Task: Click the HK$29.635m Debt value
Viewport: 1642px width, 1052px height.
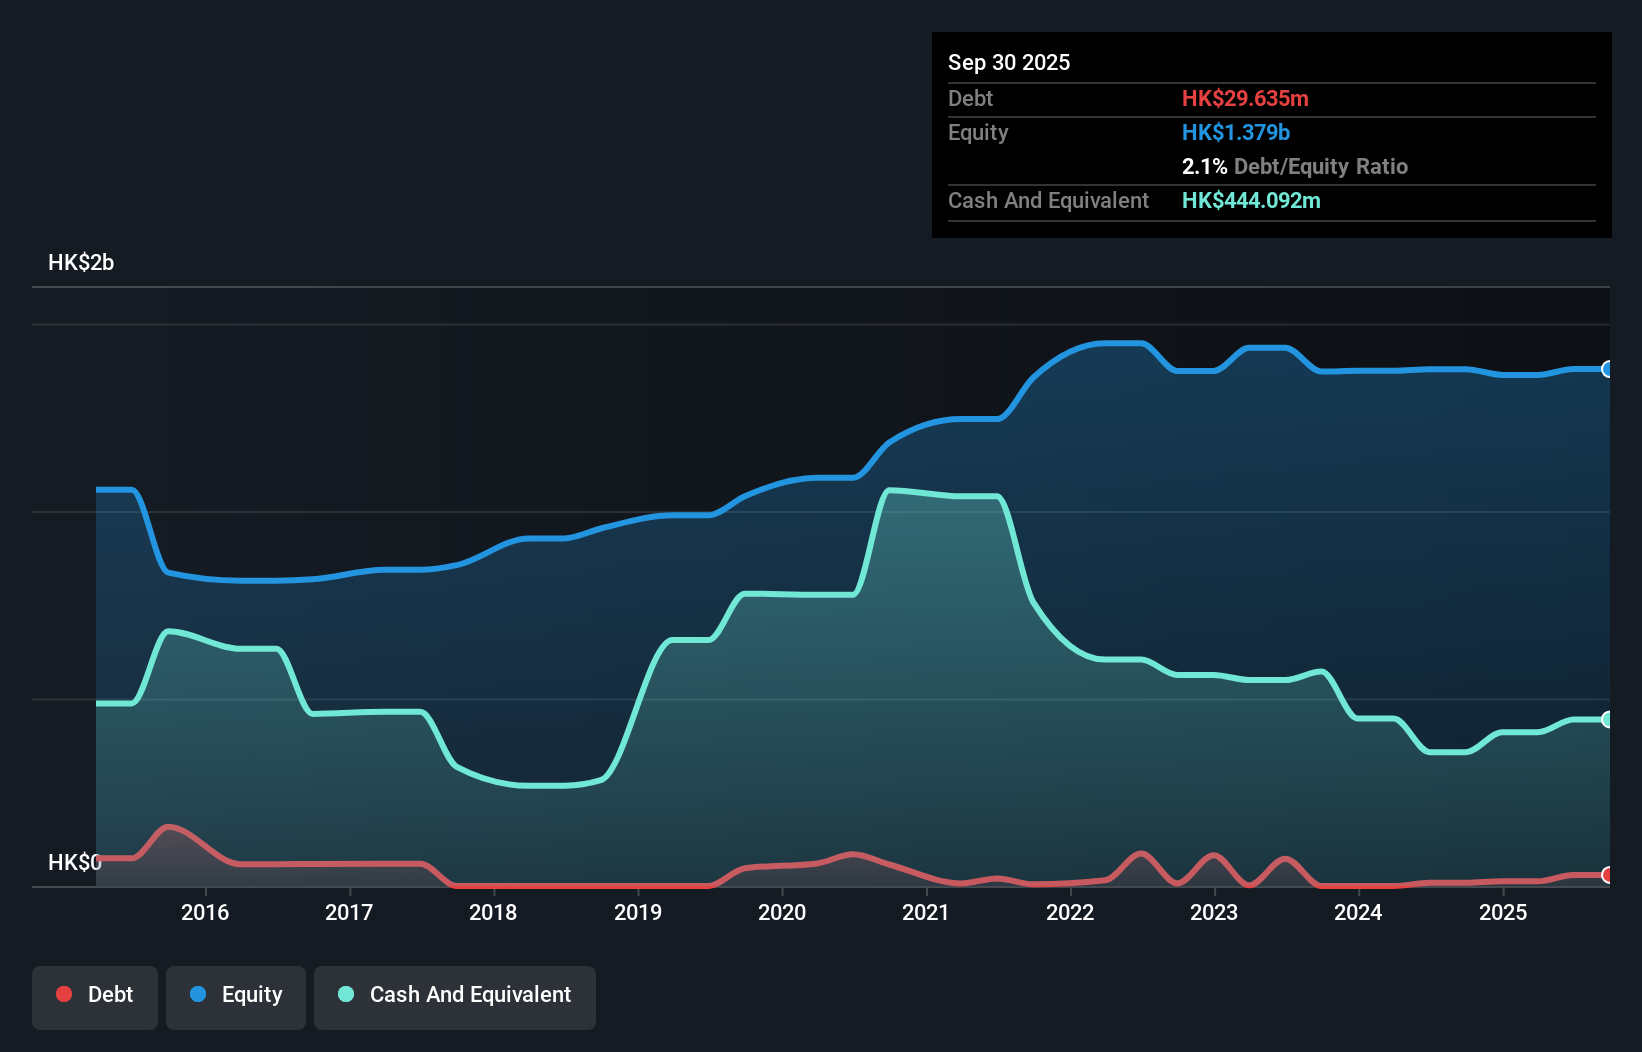Action: [1245, 98]
